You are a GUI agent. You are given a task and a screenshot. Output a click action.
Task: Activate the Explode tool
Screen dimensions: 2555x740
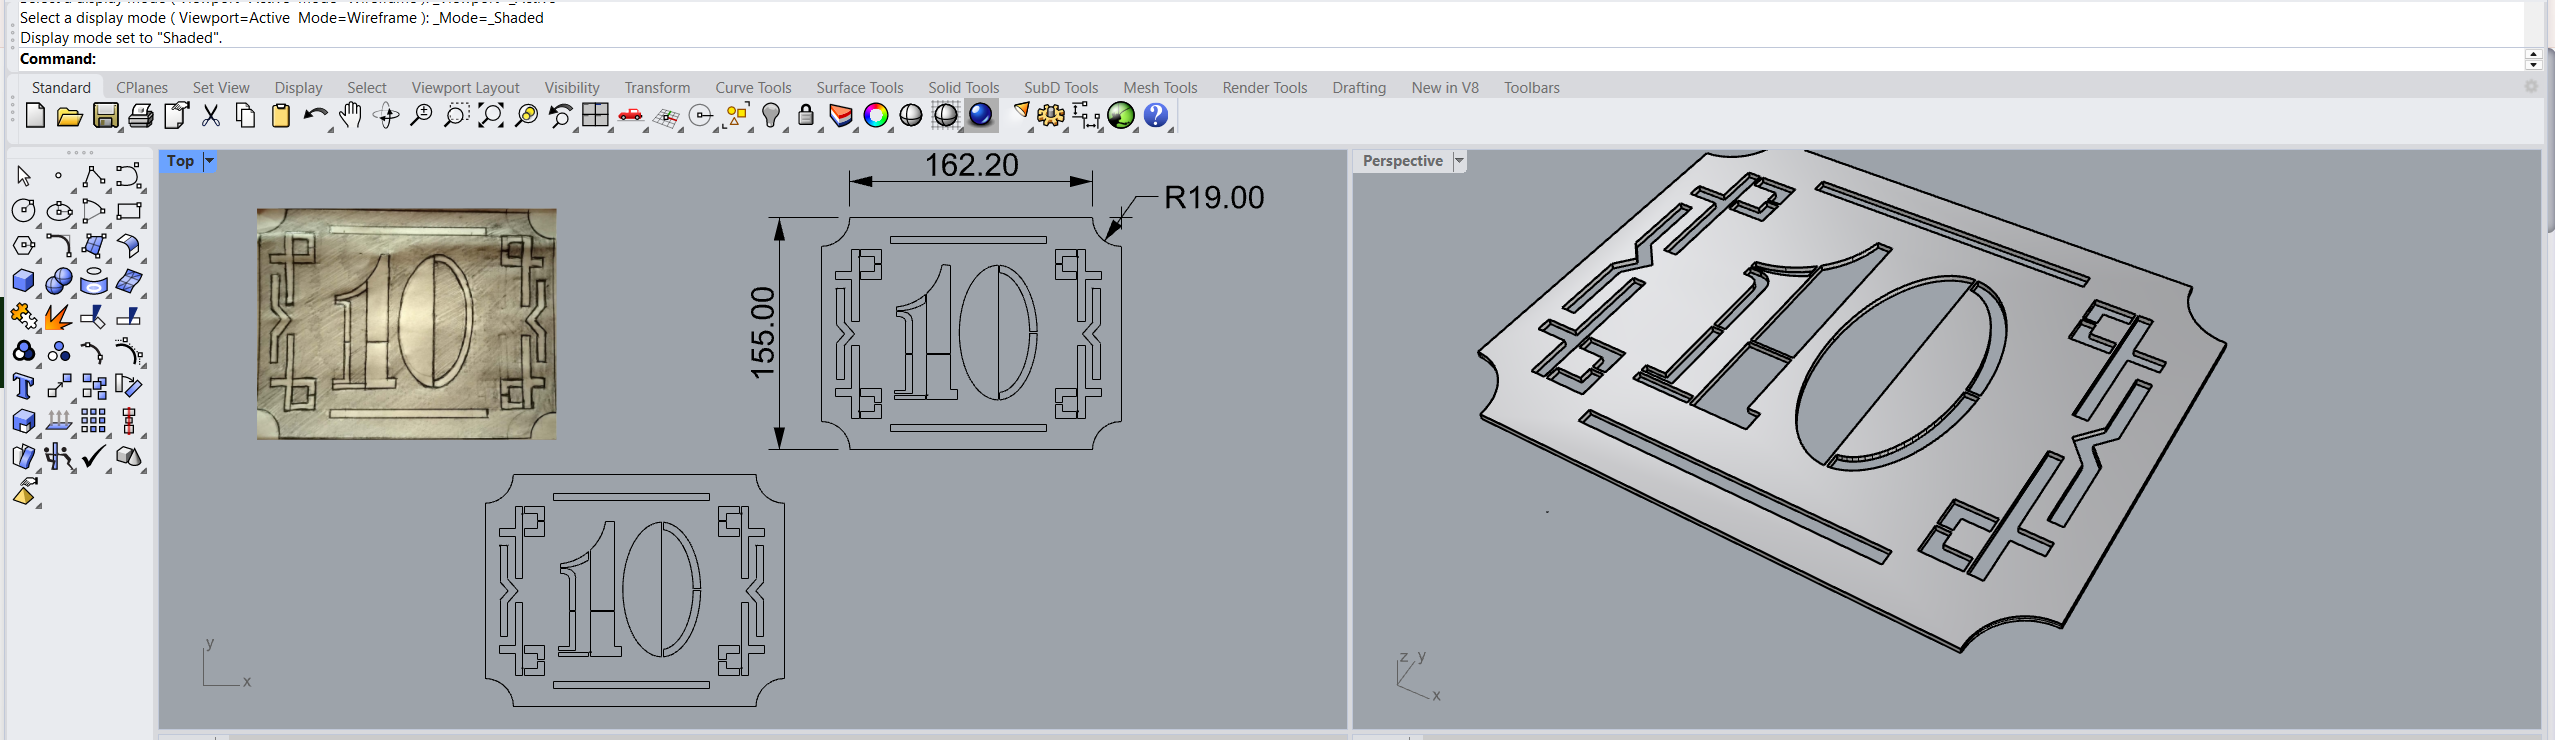[x=58, y=317]
